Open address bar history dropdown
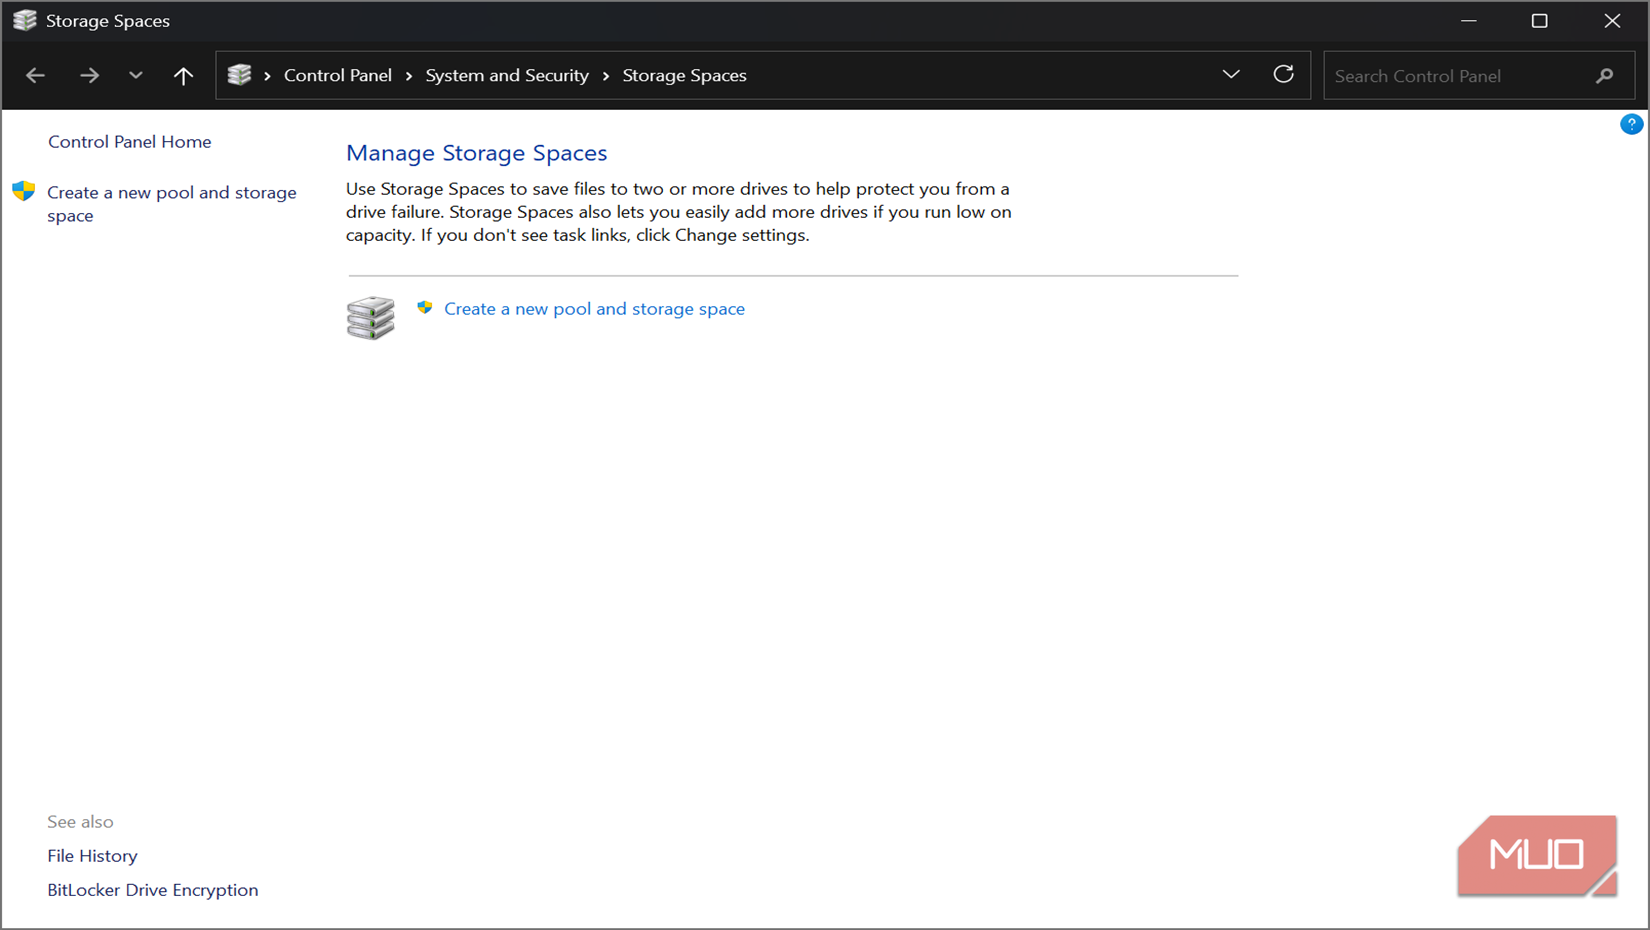 [1231, 75]
